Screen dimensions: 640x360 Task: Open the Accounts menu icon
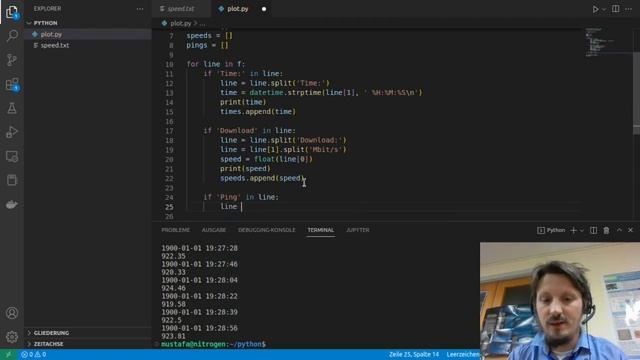coord(12,313)
